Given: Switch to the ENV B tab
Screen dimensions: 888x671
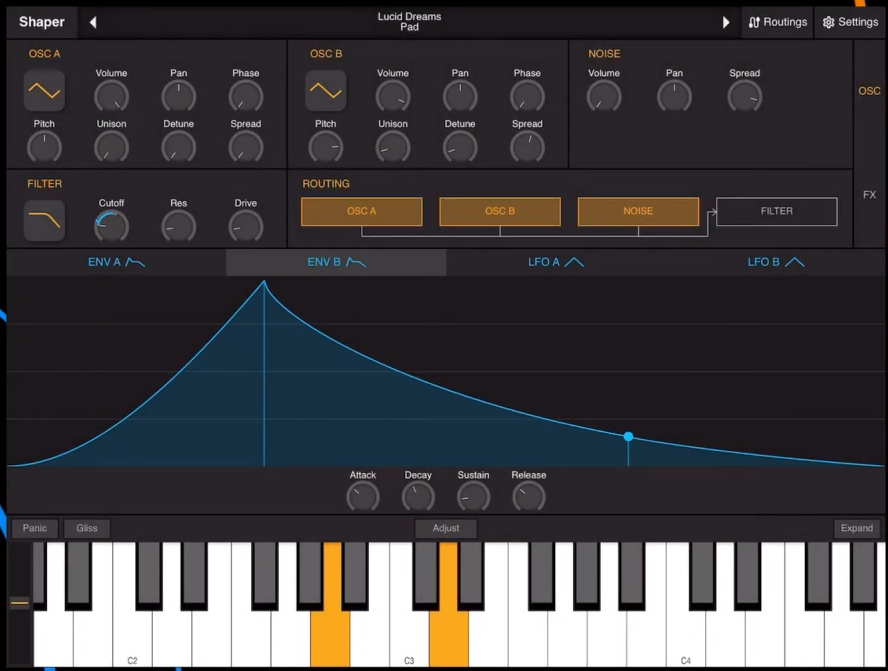Looking at the screenshot, I should [x=336, y=262].
